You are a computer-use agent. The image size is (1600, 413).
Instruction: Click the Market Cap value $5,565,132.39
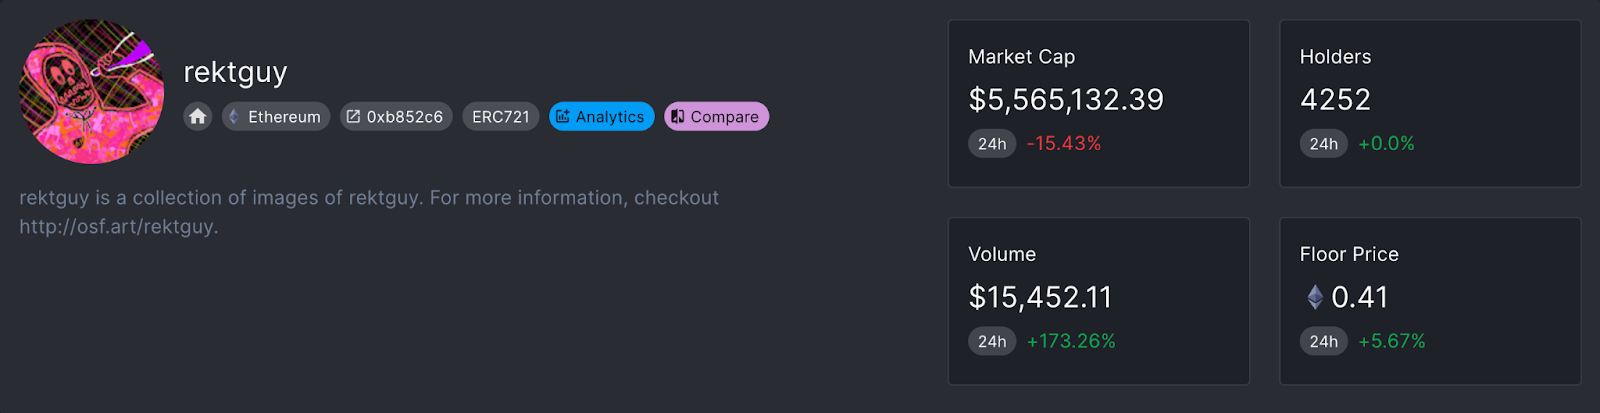[x=1066, y=100]
